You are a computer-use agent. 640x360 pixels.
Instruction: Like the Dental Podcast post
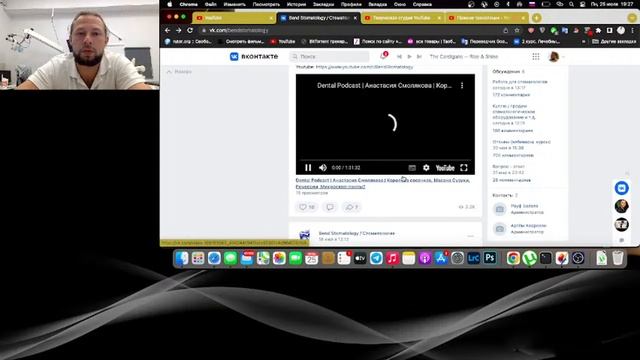tap(307, 207)
